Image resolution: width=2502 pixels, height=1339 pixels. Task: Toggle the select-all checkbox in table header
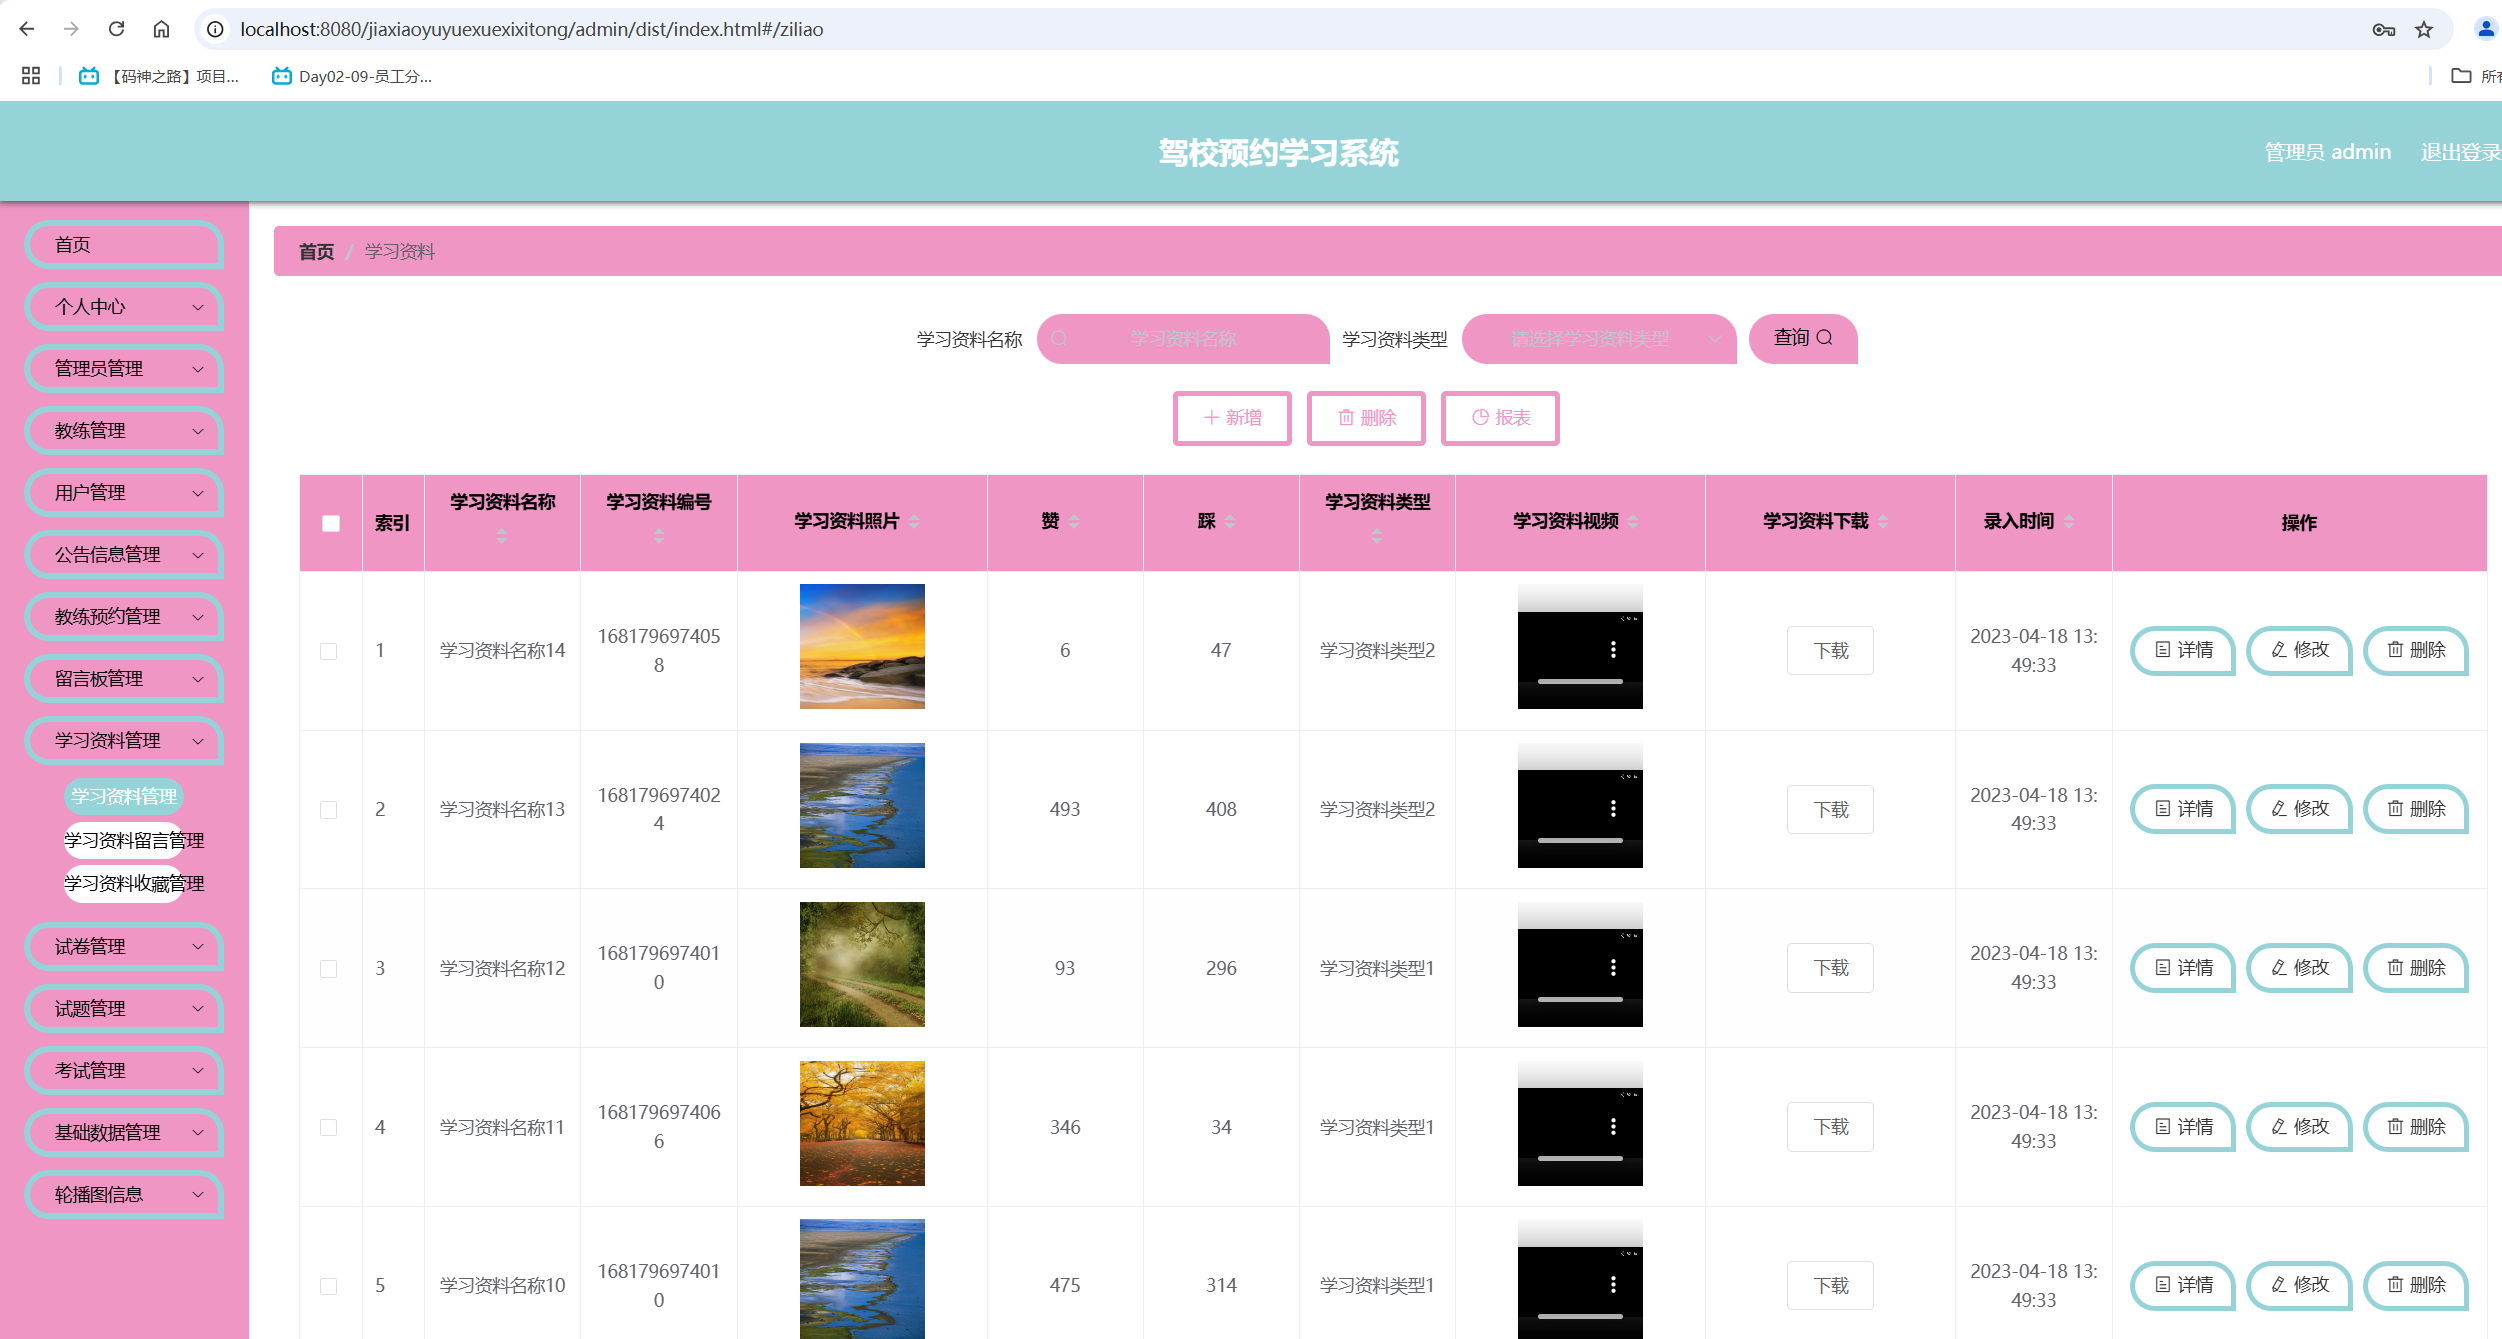[331, 523]
